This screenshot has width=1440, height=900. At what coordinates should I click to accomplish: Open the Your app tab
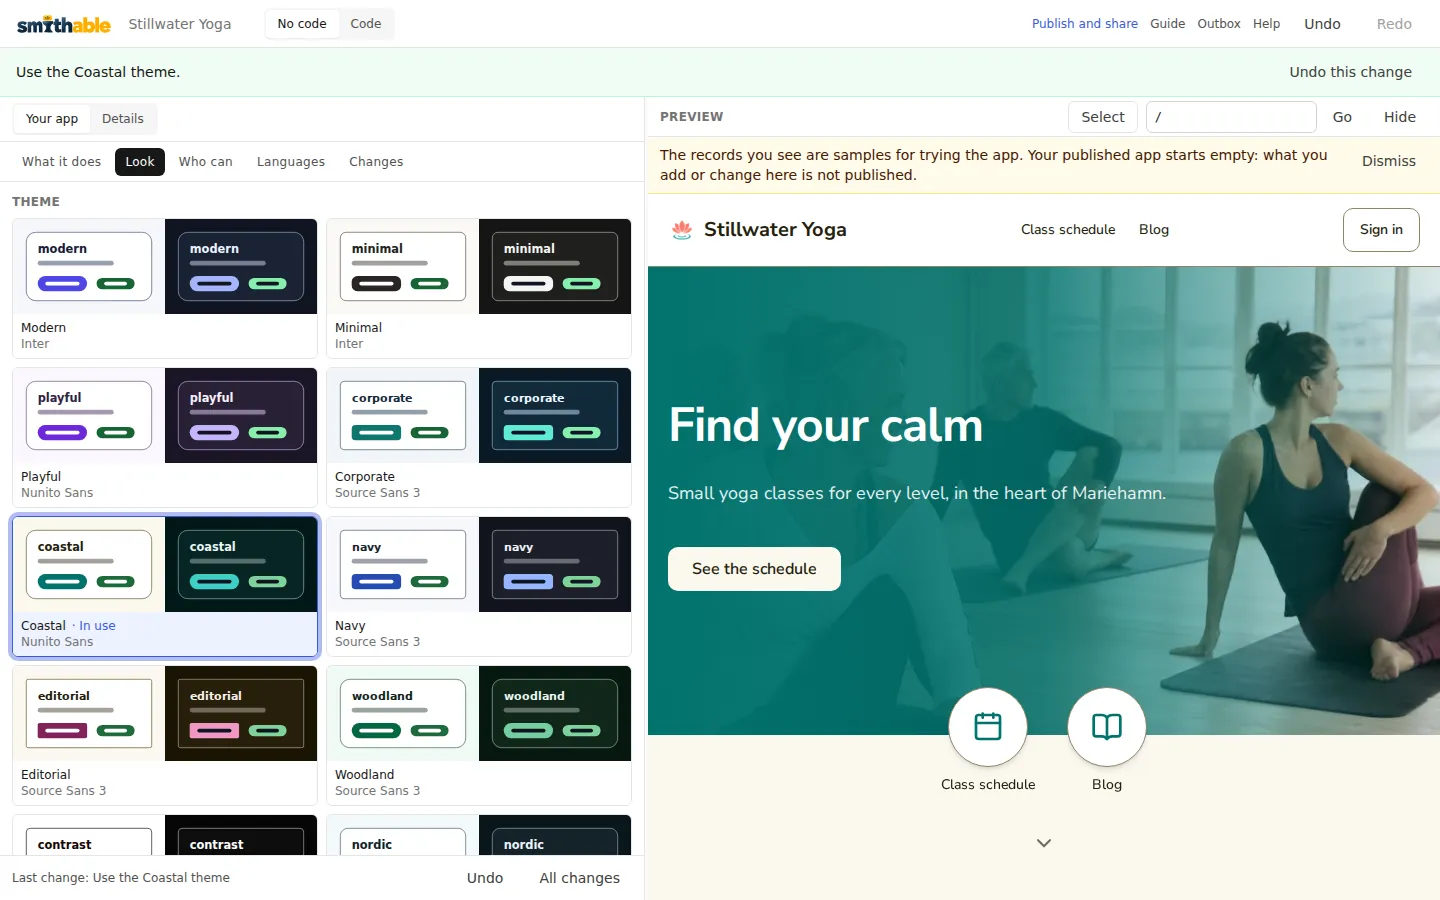tap(52, 119)
